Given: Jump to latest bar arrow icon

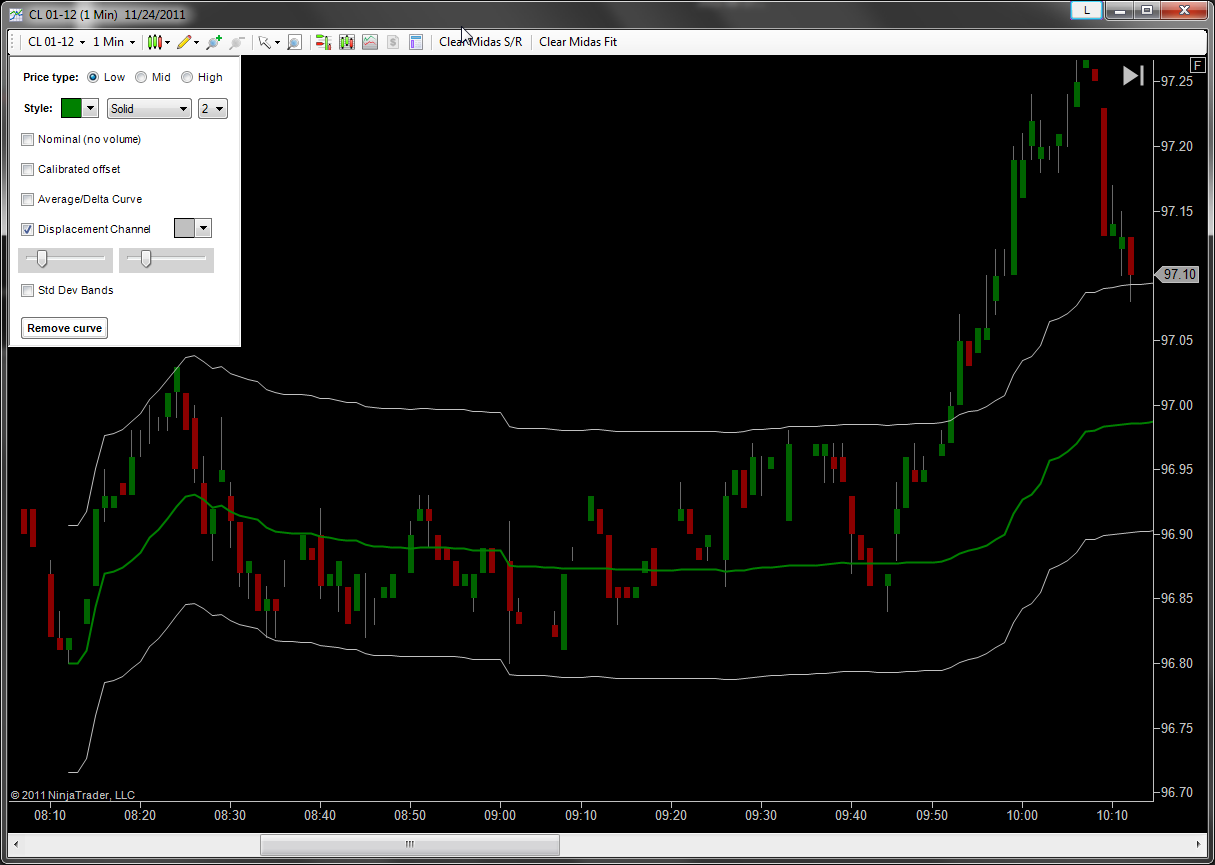Looking at the screenshot, I should tap(1132, 76).
